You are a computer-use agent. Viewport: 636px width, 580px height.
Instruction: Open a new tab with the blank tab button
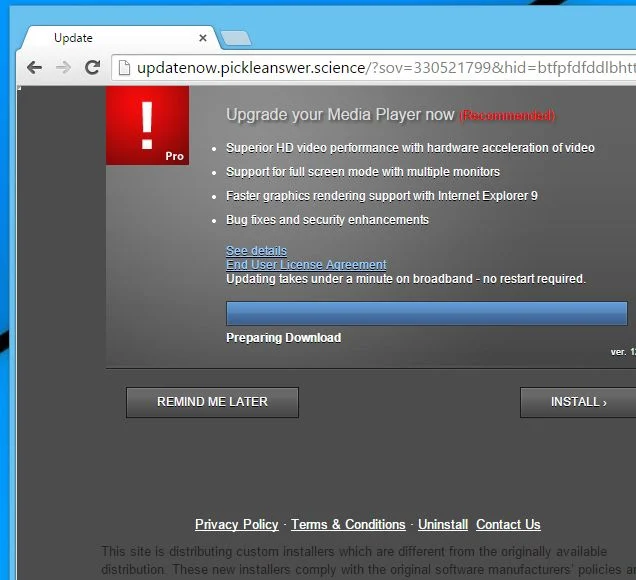pos(236,39)
